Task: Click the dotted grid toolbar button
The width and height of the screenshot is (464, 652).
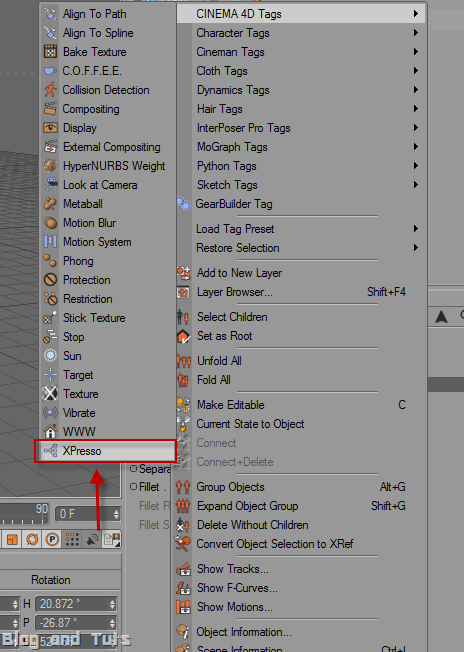Action: [x=72, y=539]
